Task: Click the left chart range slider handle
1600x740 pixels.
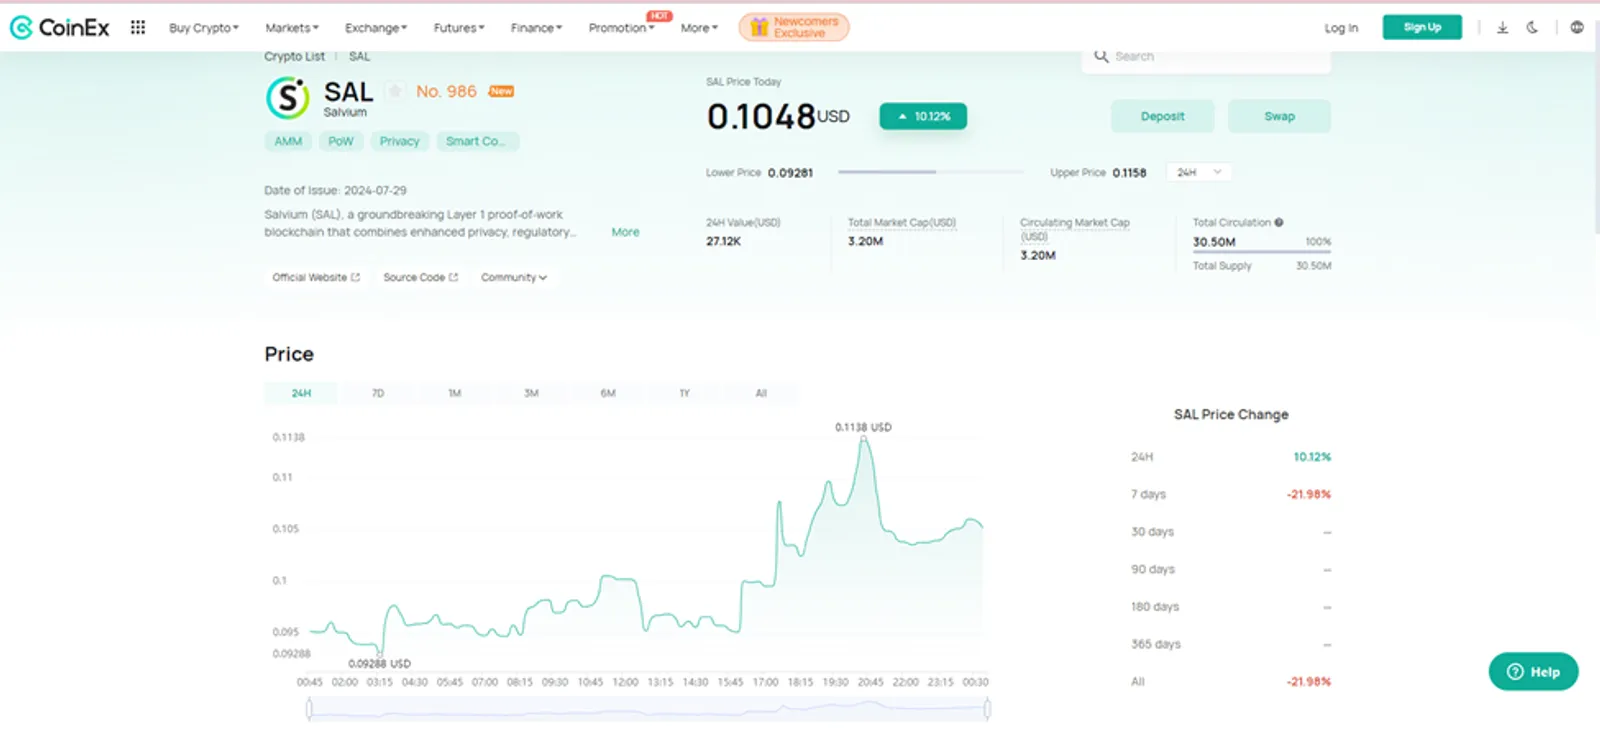Action: point(309,709)
